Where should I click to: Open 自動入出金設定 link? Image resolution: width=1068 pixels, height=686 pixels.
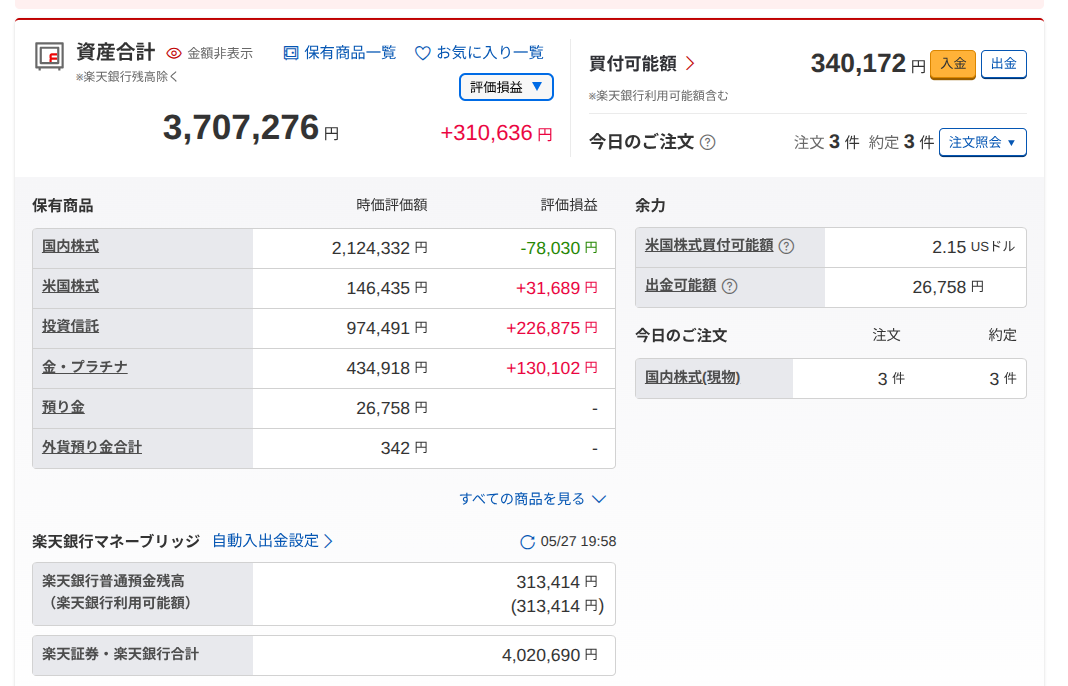click(x=272, y=541)
